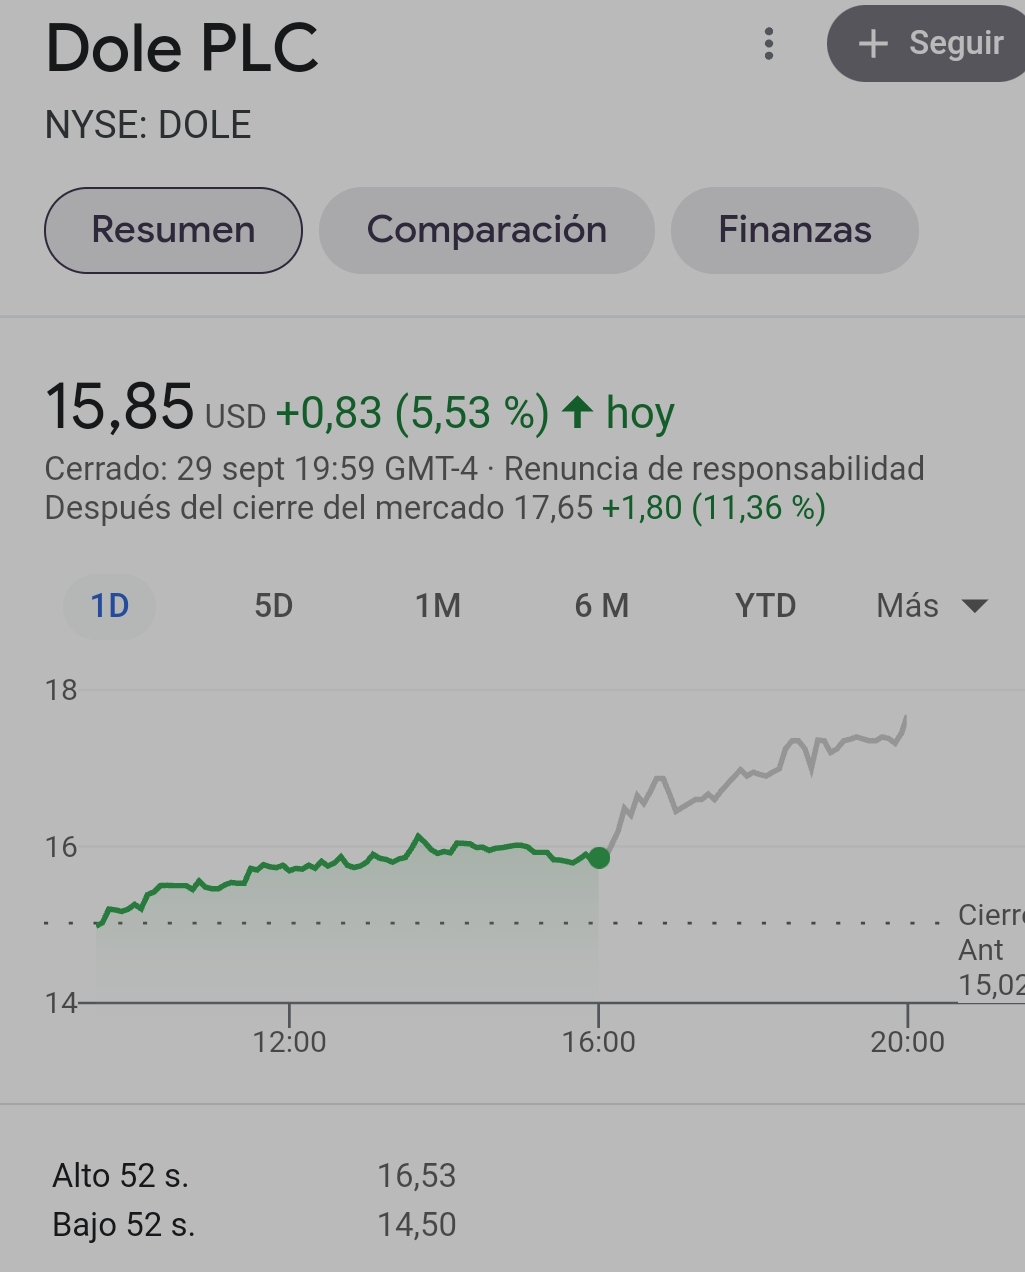Click the plus icon on Seguir
Viewport: 1025px width, 1272px height.
[x=873, y=43]
